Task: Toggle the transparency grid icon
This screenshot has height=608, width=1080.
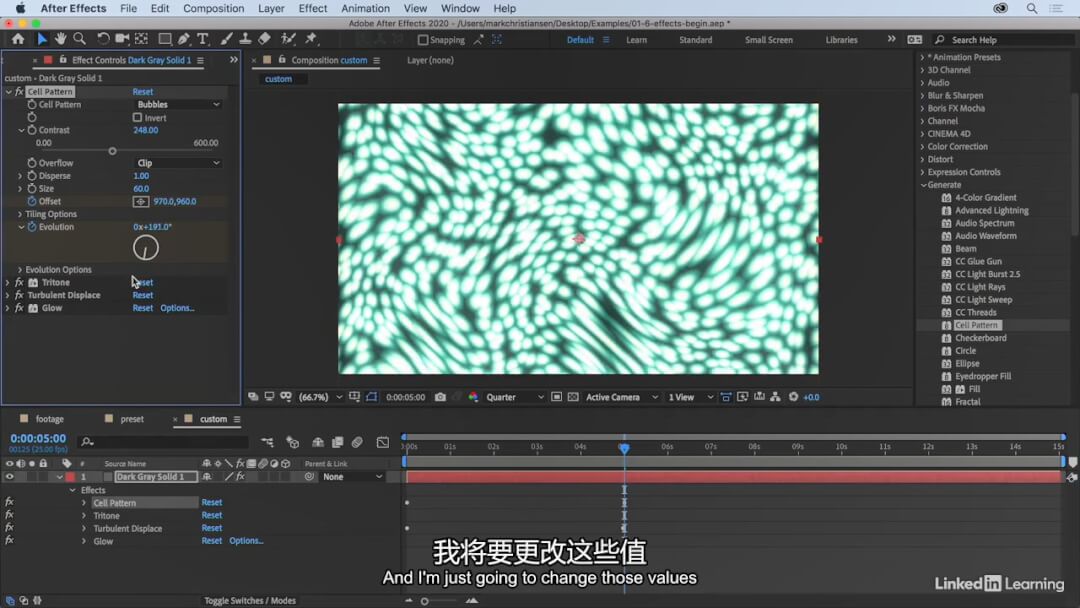Action: [x=573, y=397]
